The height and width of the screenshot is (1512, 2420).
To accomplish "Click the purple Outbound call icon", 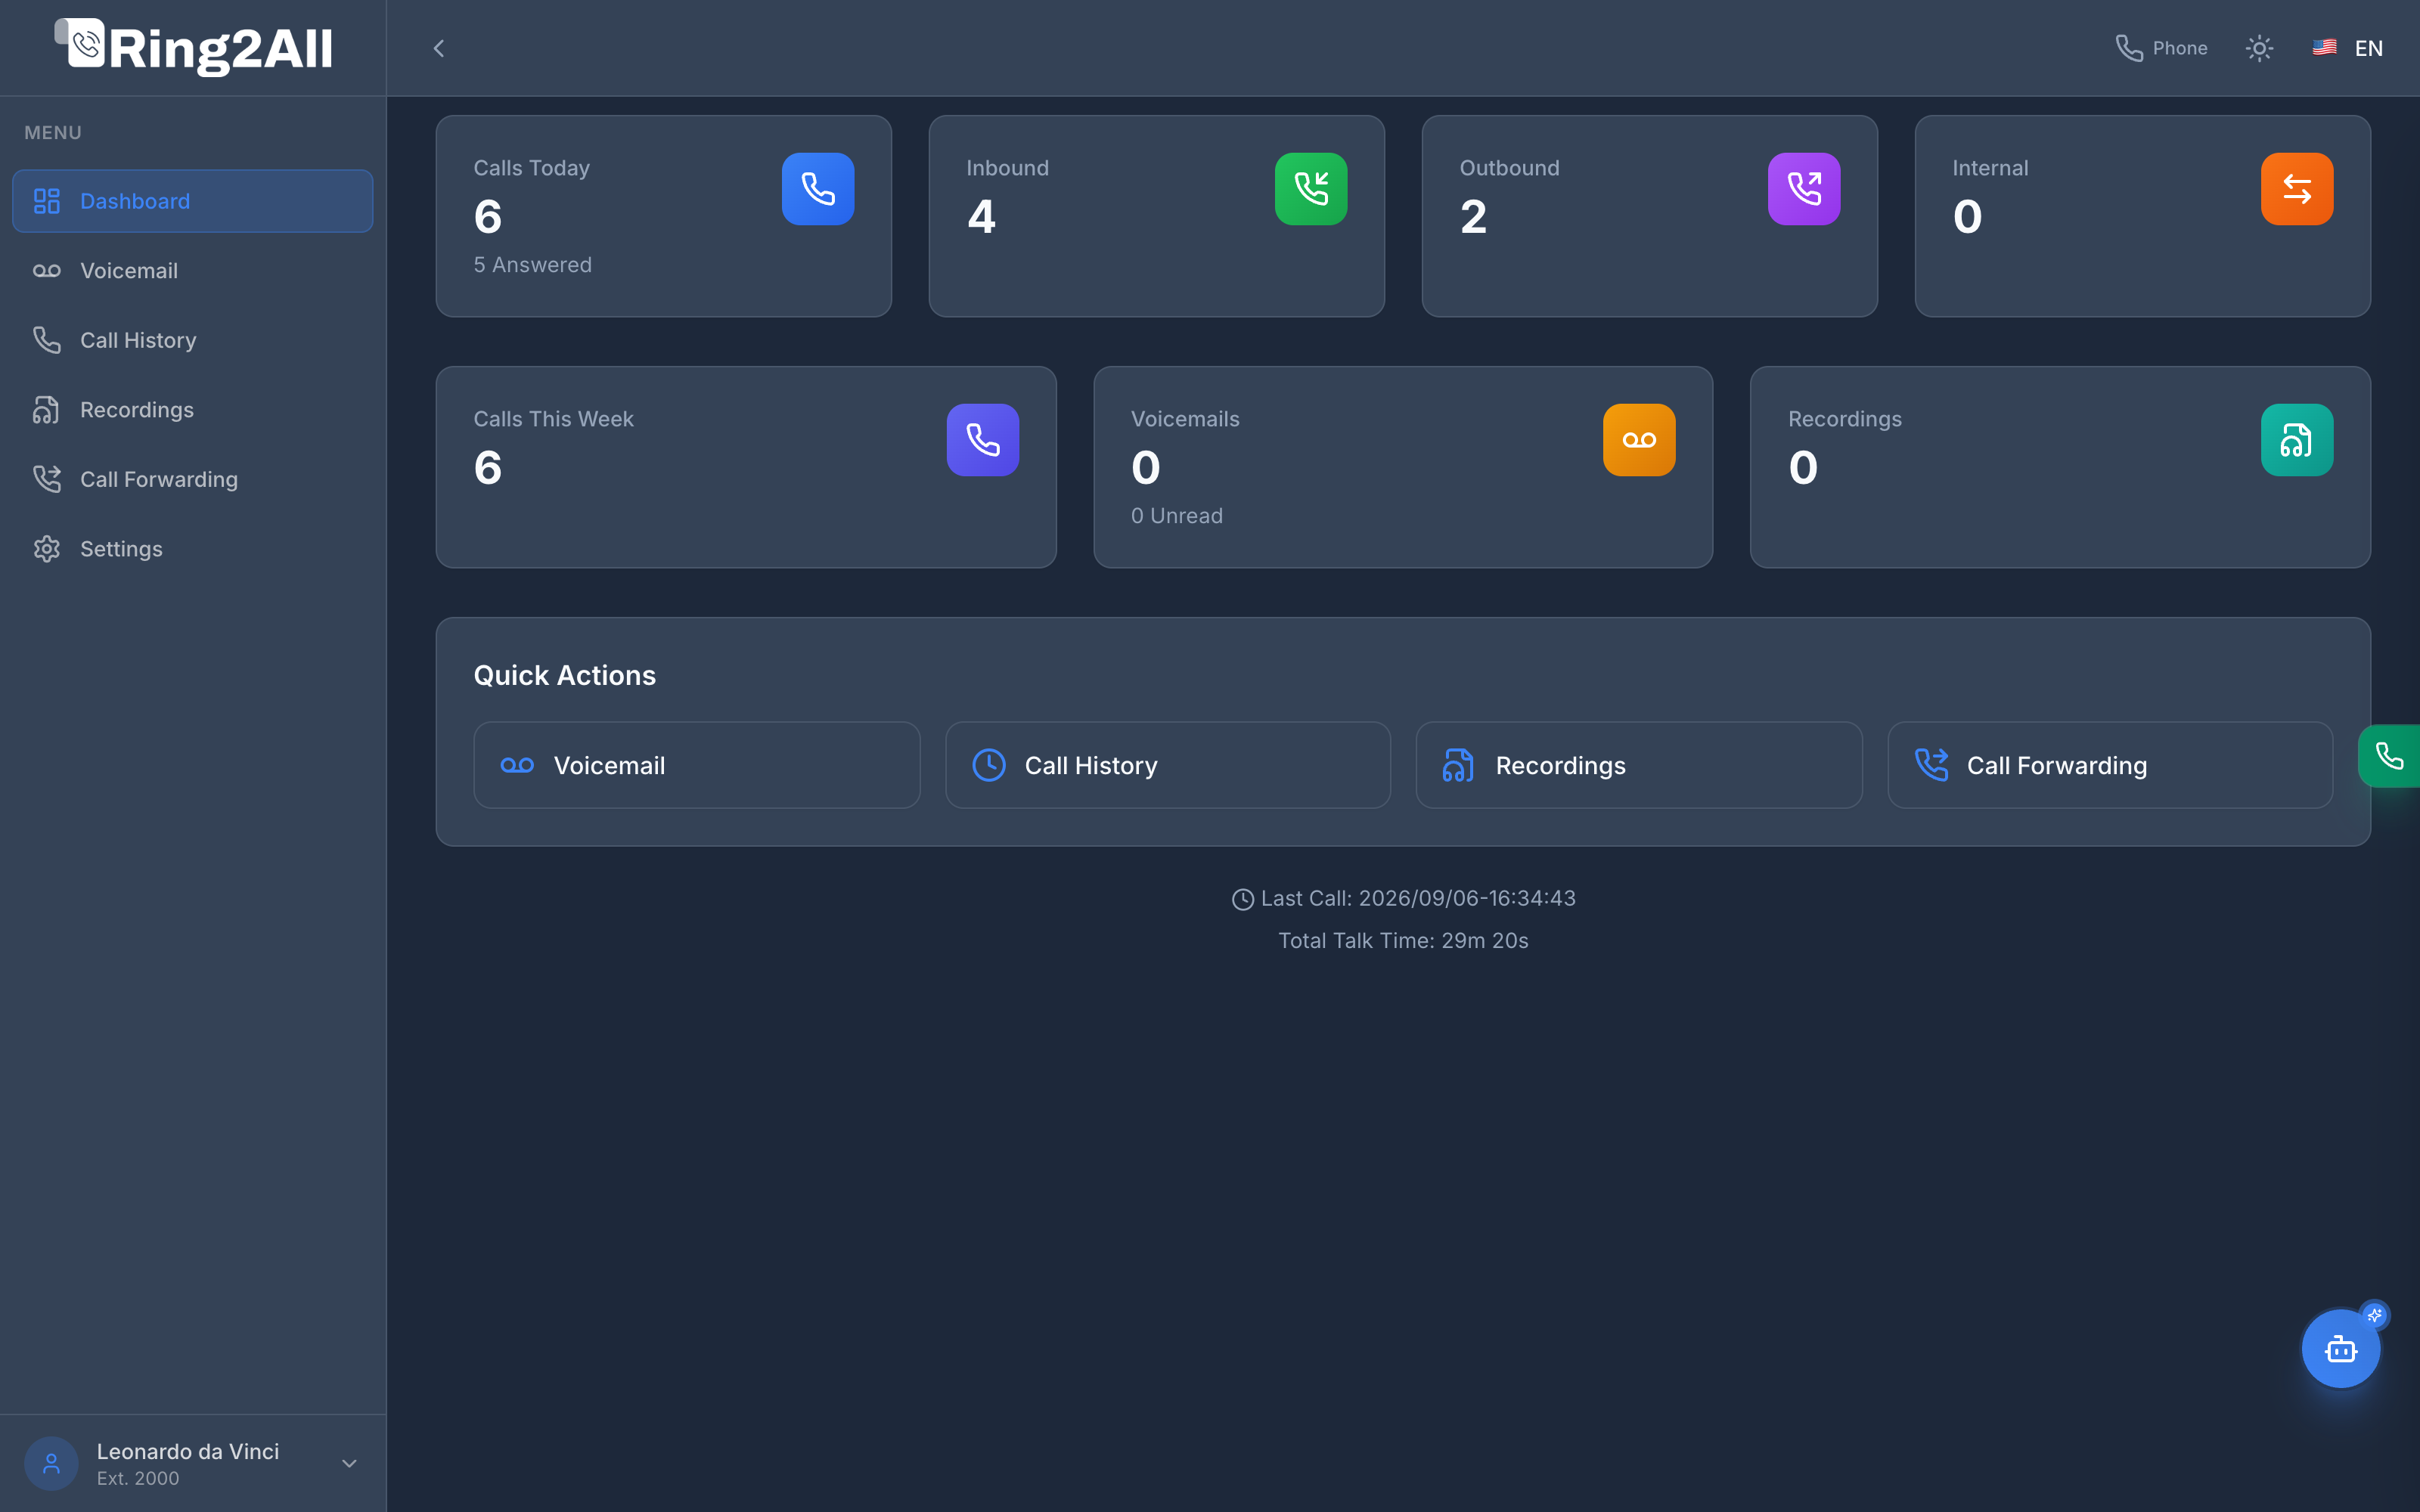I will [x=1804, y=189].
